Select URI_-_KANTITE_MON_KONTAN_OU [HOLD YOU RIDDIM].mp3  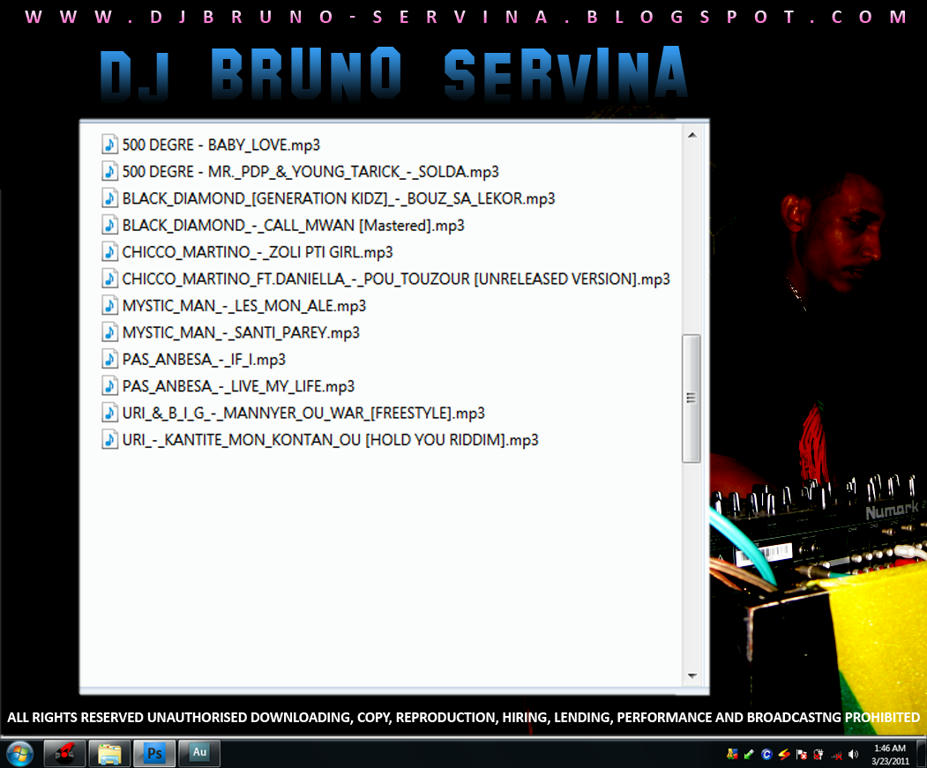coord(330,440)
